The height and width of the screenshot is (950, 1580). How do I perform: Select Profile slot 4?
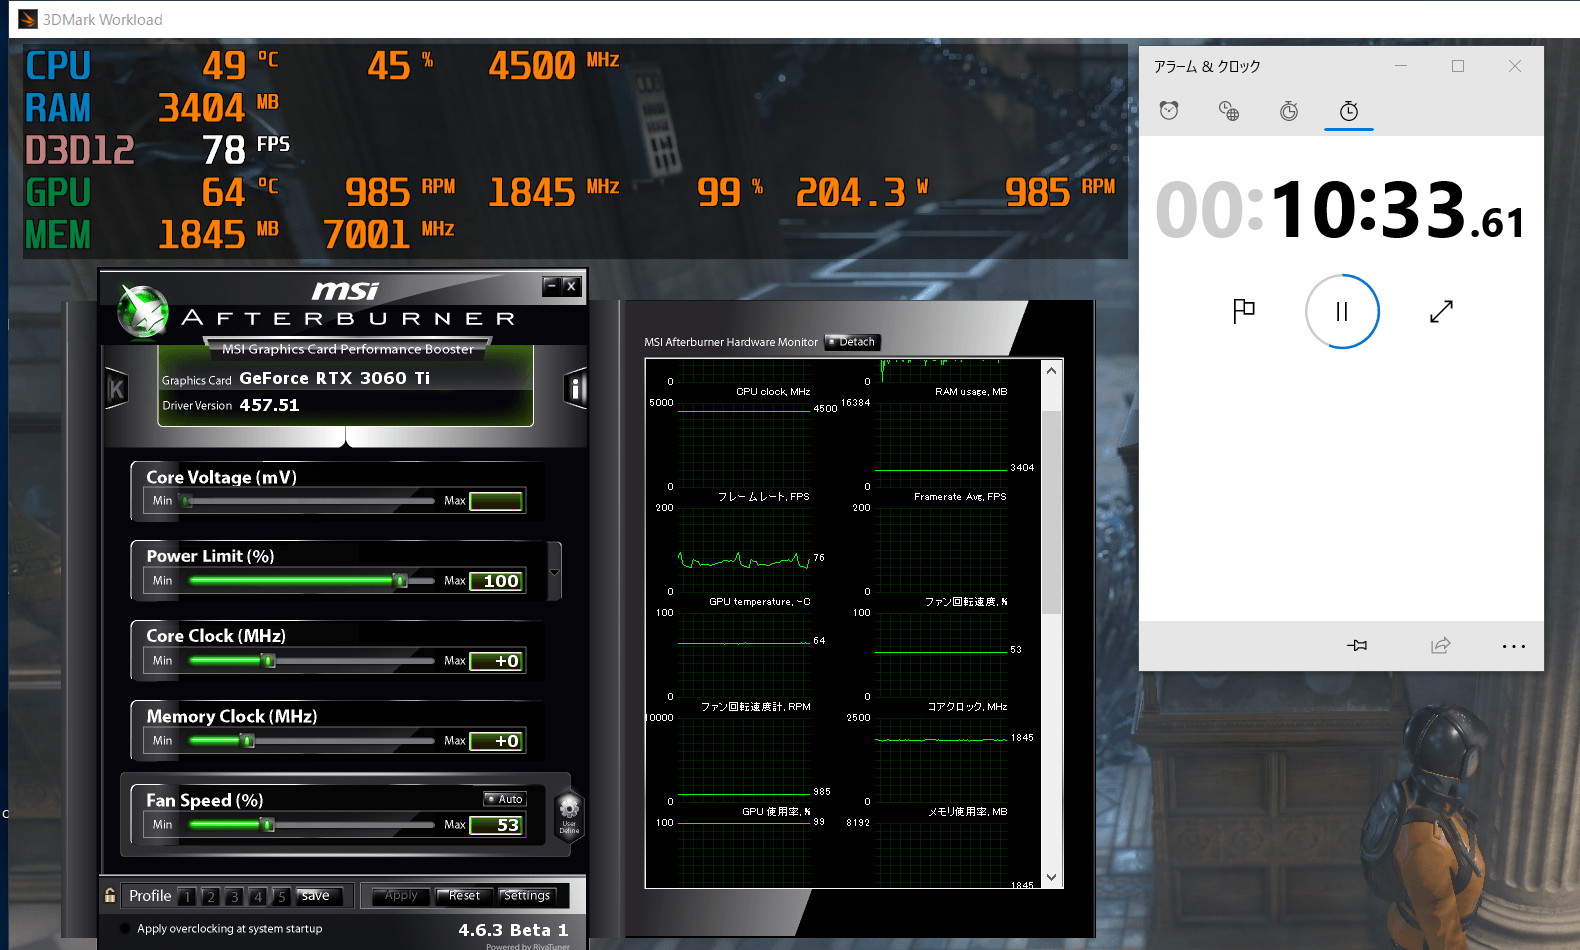(x=257, y=897)
